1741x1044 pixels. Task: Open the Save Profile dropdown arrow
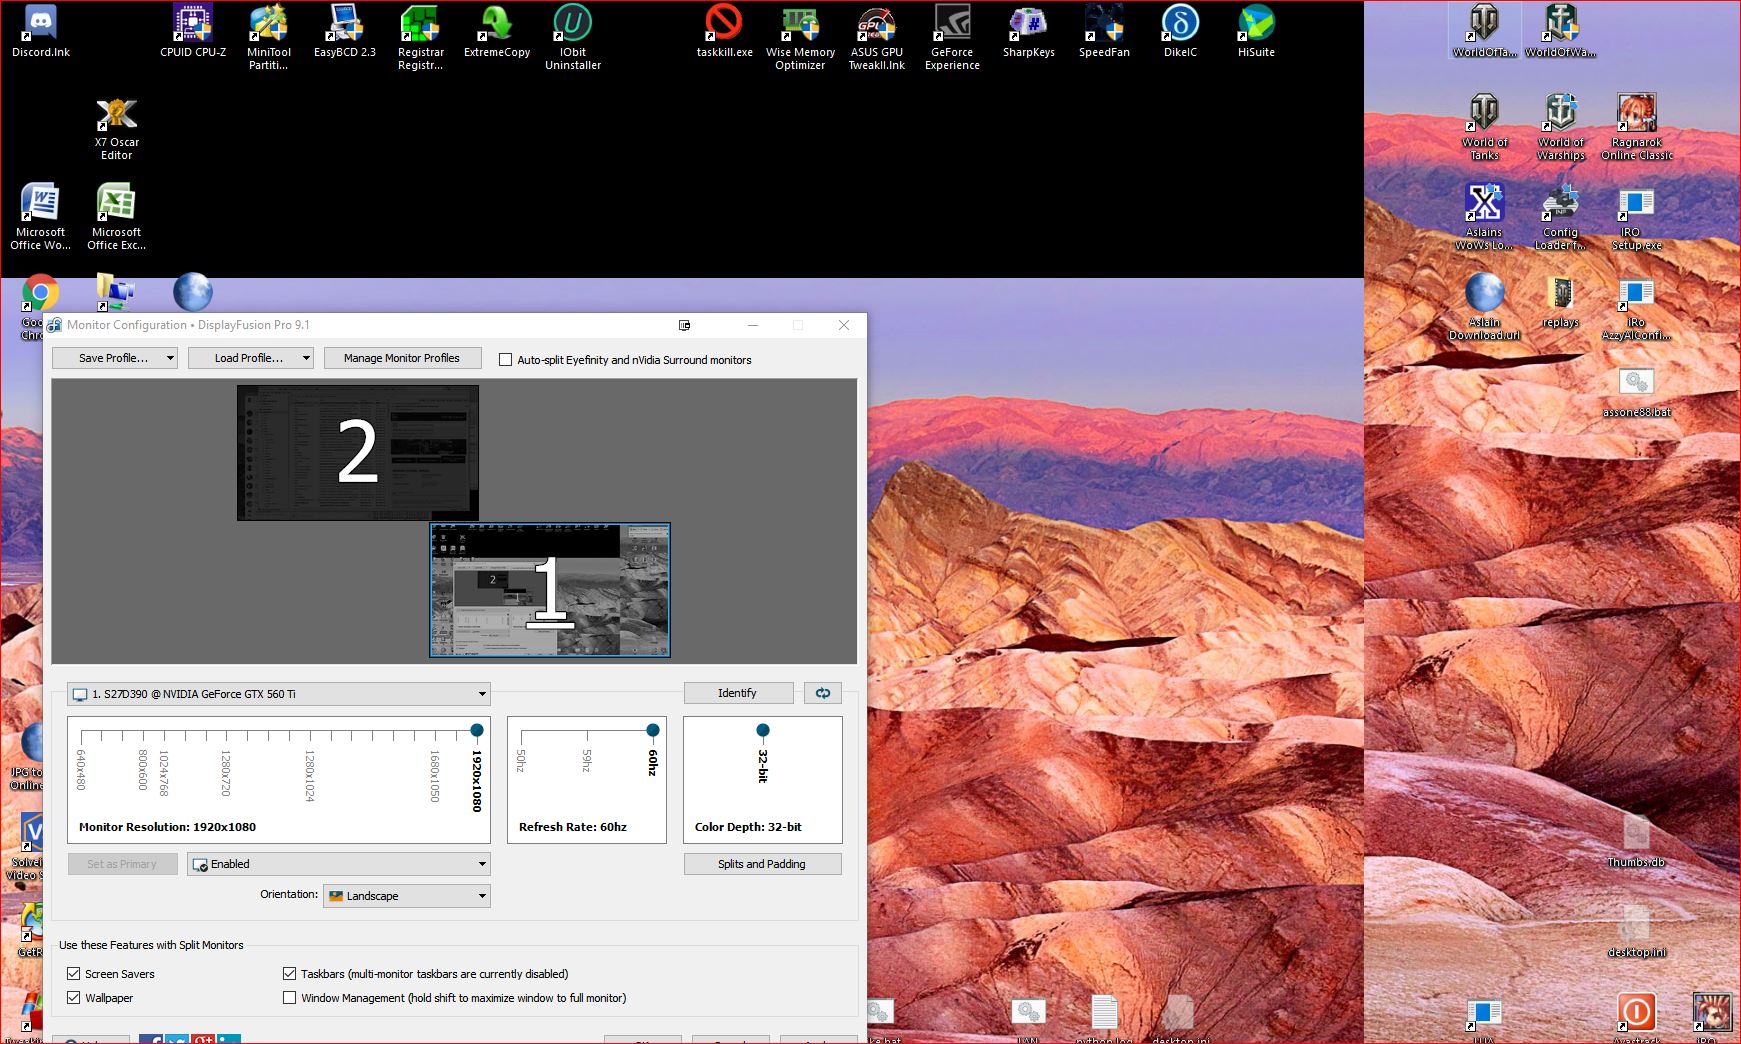tap(170, 358)
